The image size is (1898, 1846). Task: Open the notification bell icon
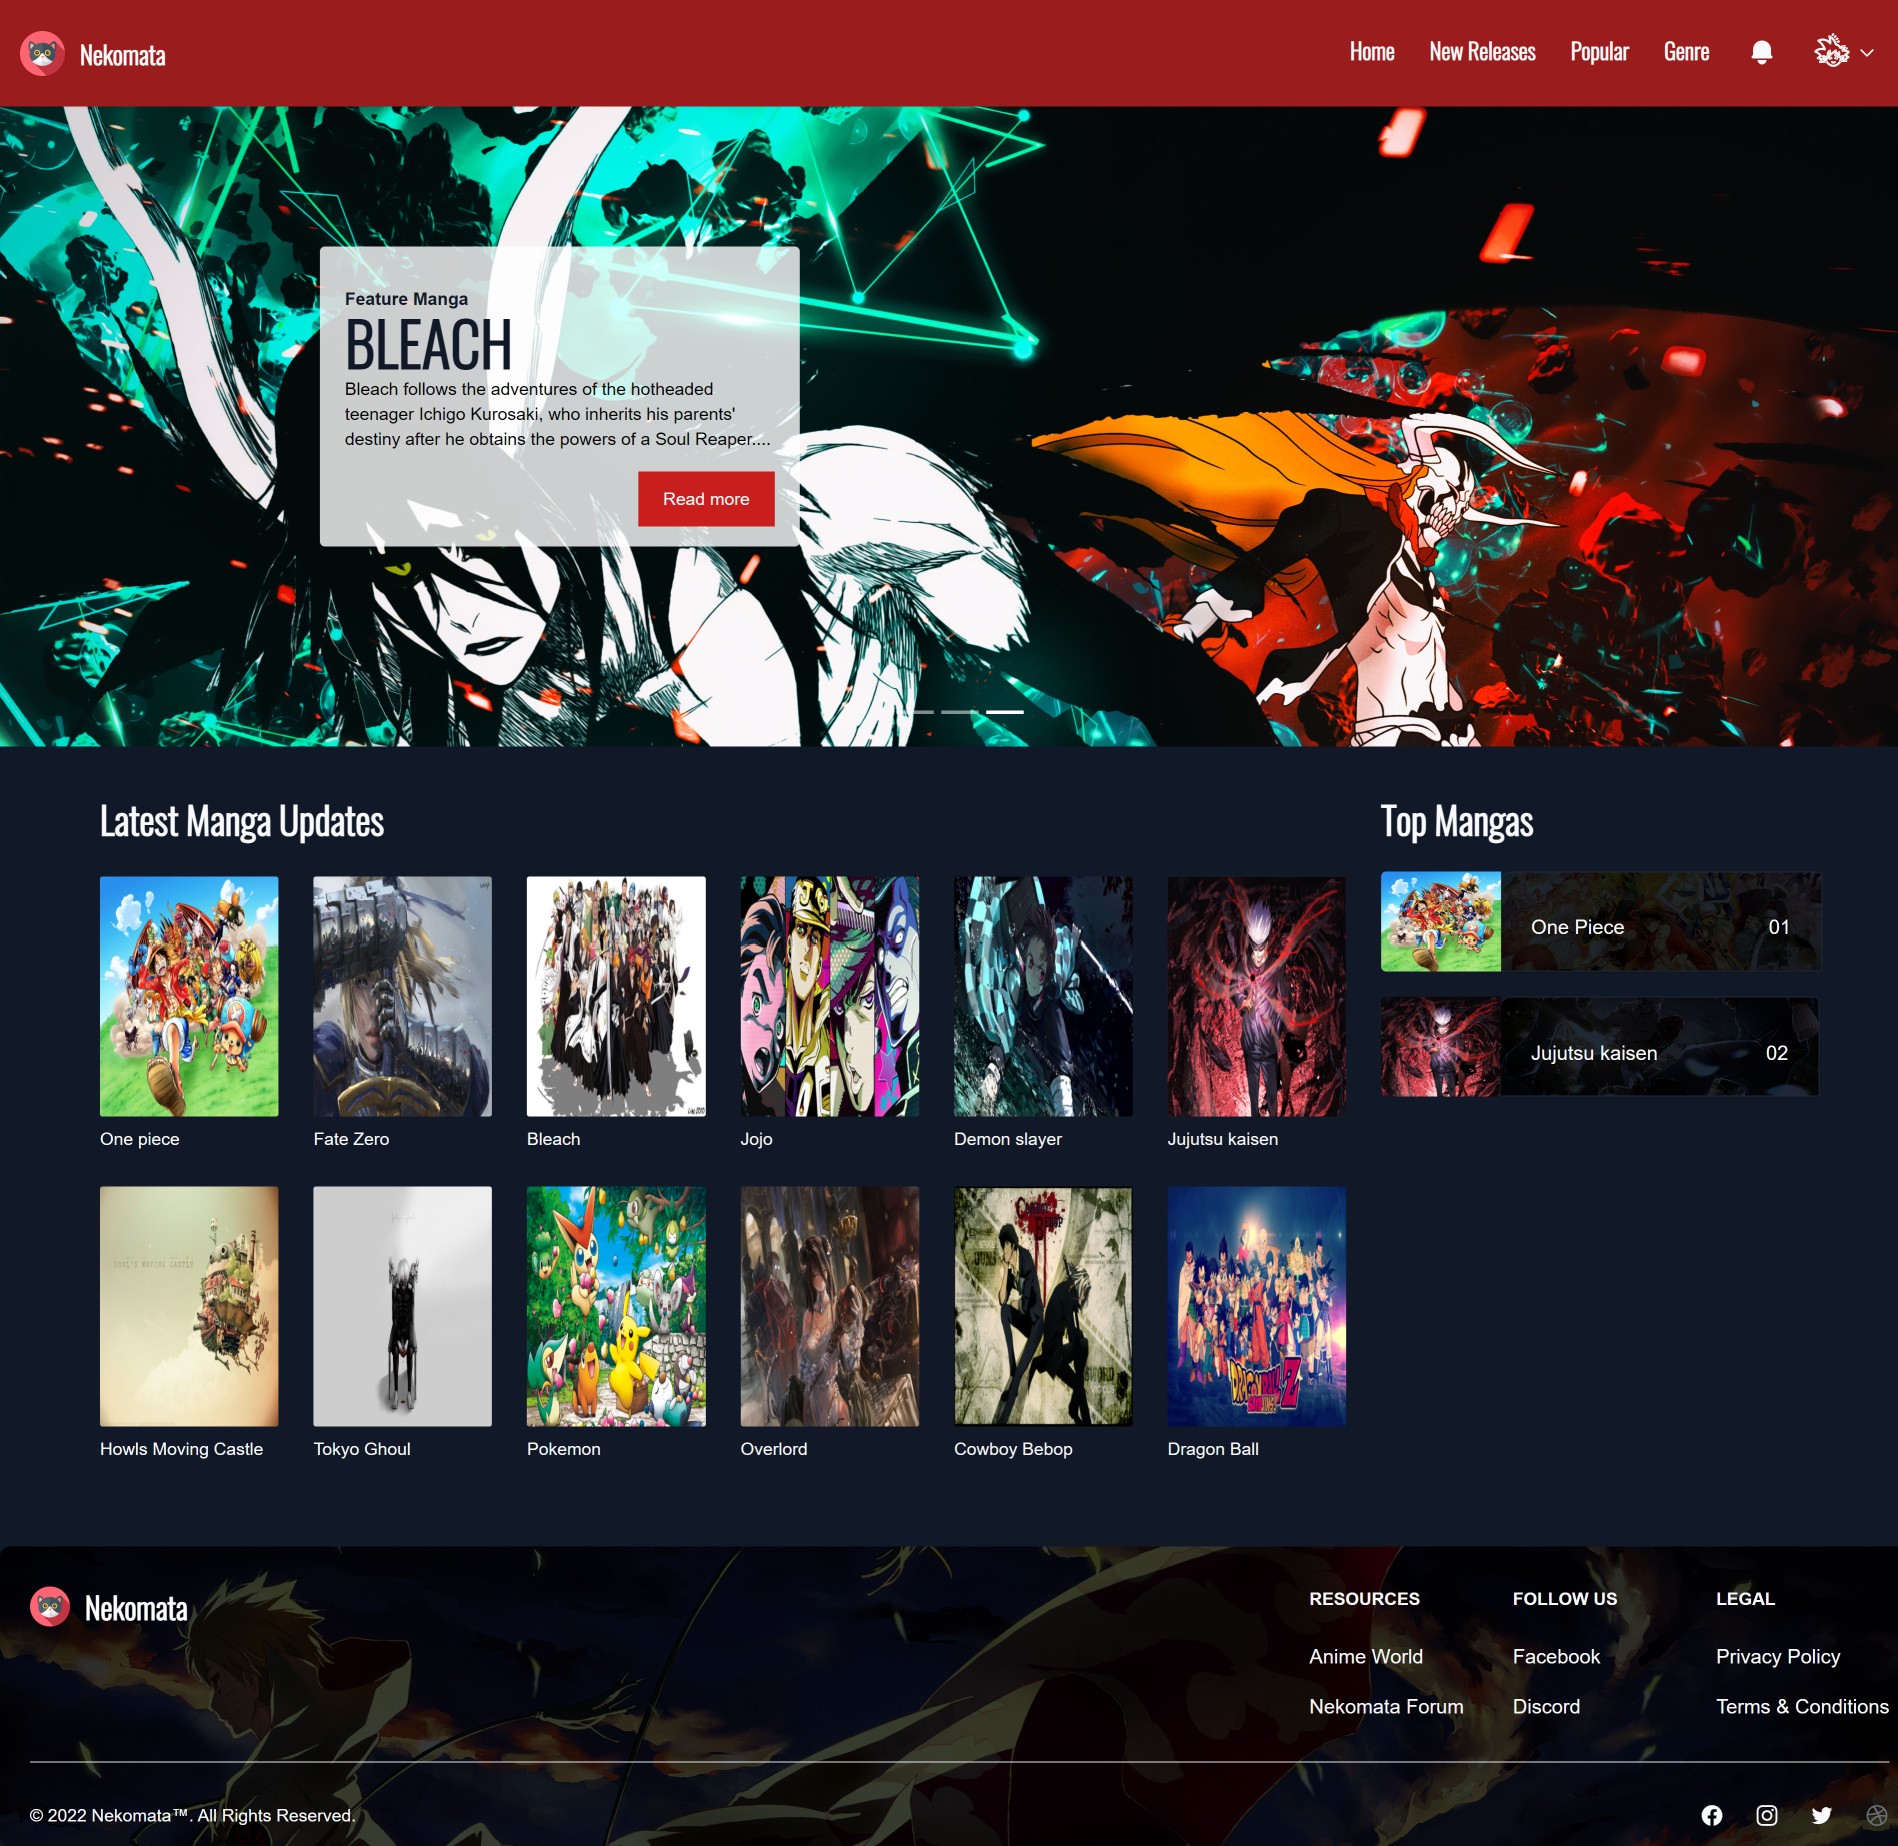click(x=1762, y=51)
